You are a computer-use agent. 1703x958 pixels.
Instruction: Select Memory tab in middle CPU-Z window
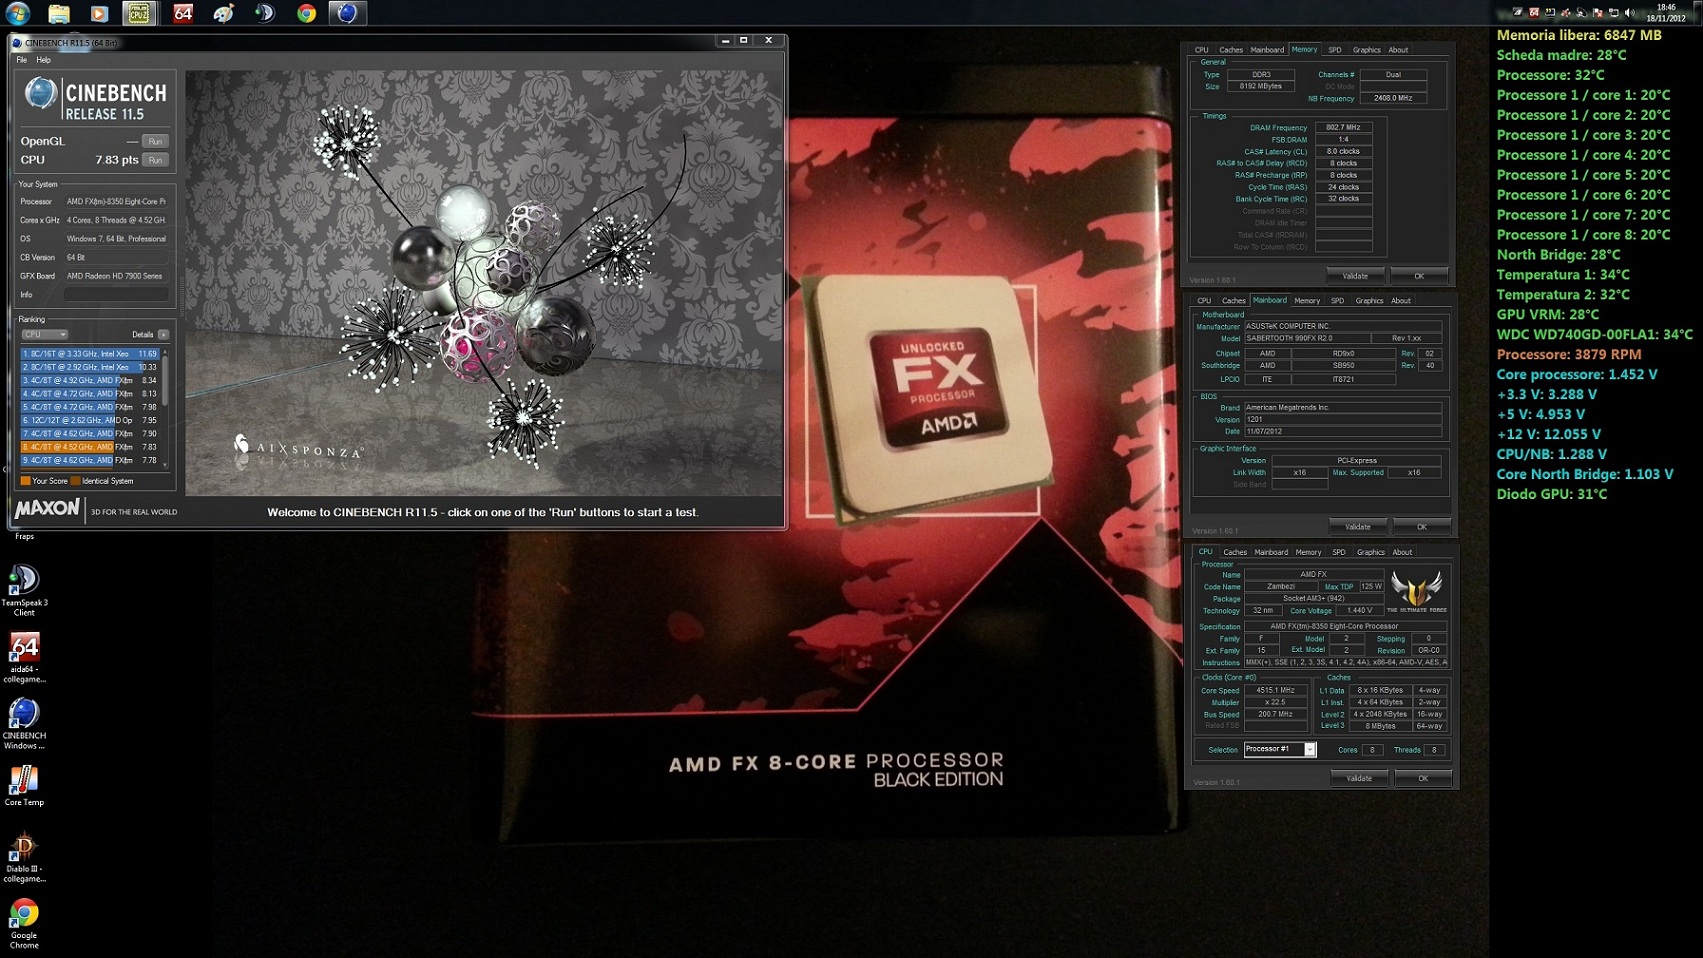click(x=1307, y=301)
